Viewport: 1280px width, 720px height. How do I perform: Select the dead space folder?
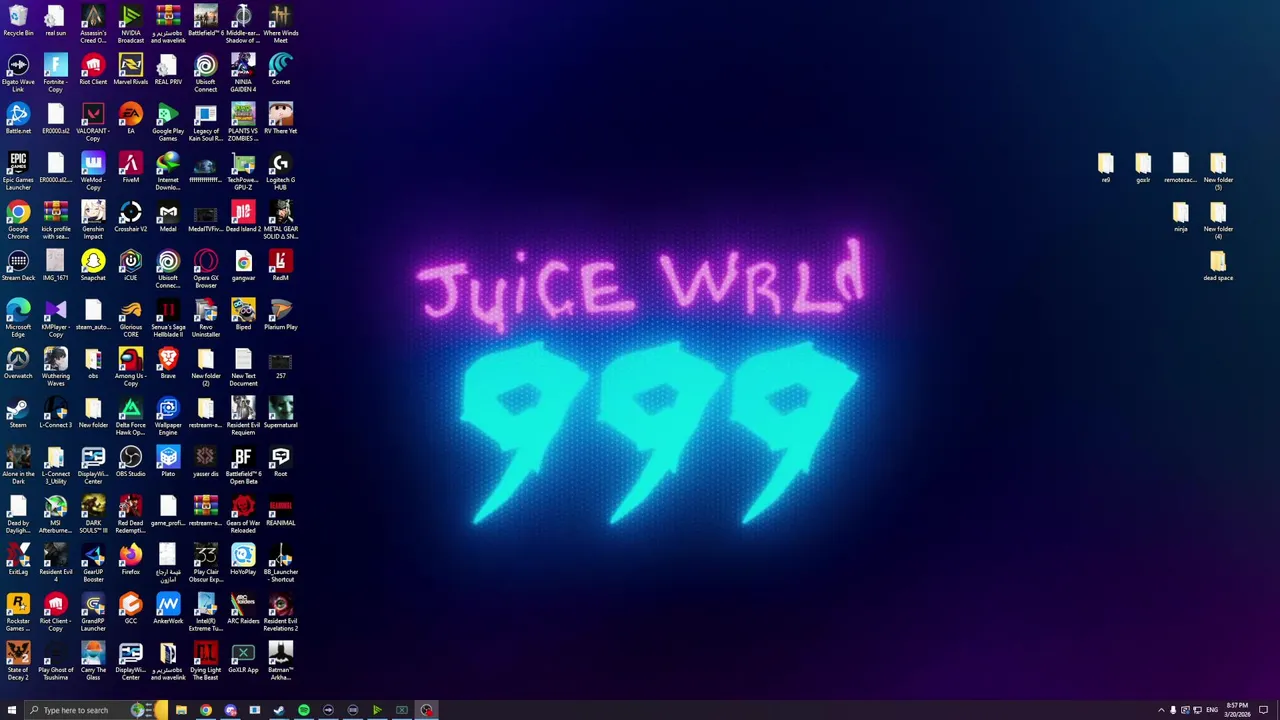pyautogui.click(x=1218, y=266)
